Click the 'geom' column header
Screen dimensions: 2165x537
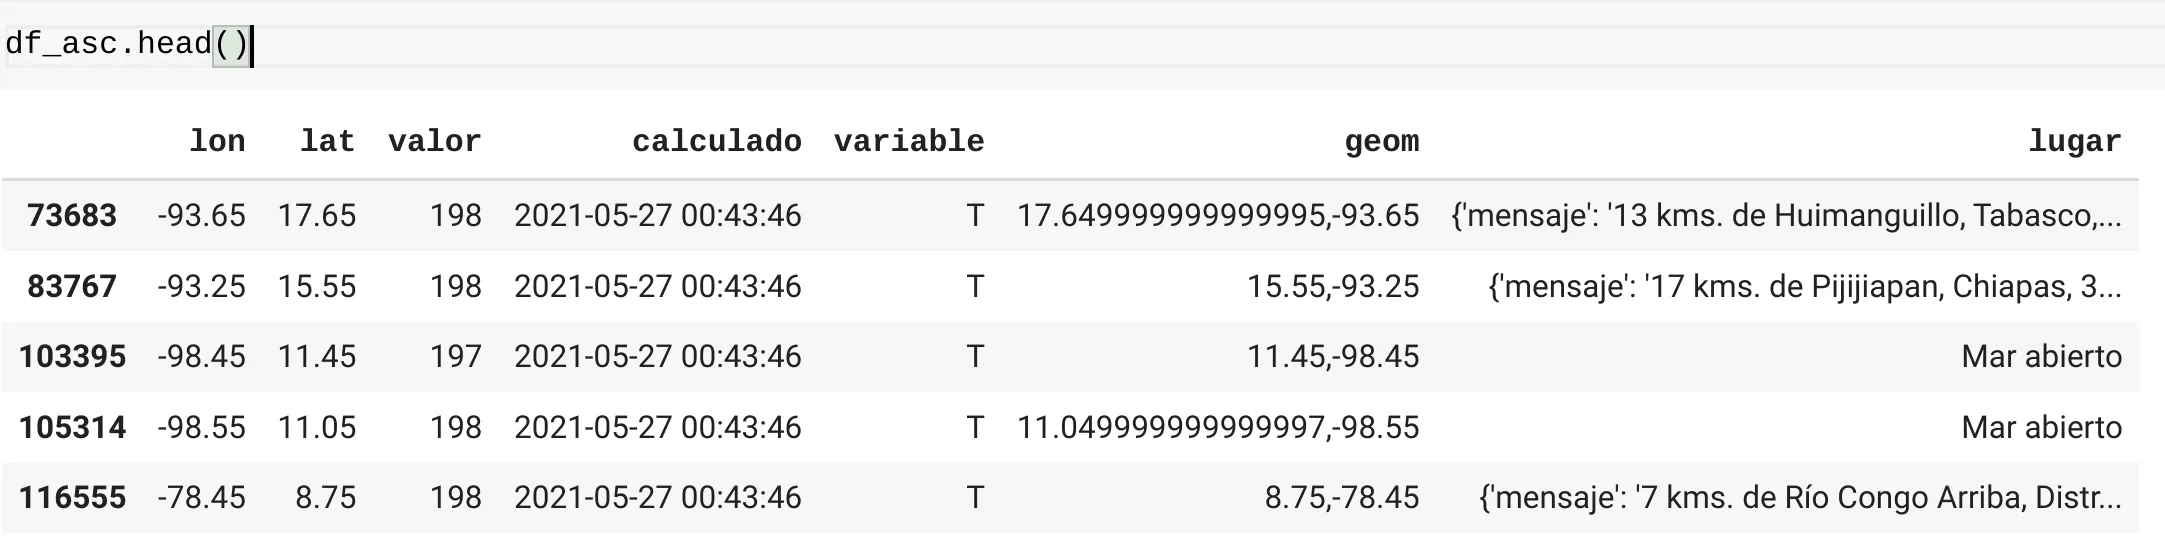[1381, 142]
